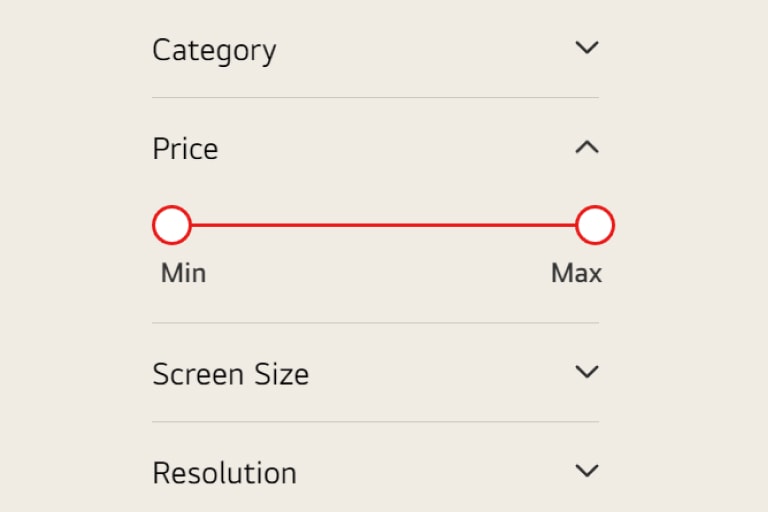Viewport: 768px width, 512px height.
Task: Expand the Resolution dropdown arrow
Action: pyautogui.click(x=587, y=470)
